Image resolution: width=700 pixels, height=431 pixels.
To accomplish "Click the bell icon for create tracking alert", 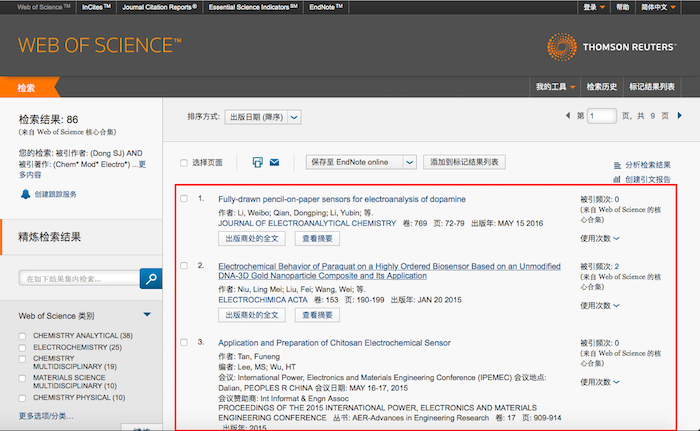I will tap(25, 194).
